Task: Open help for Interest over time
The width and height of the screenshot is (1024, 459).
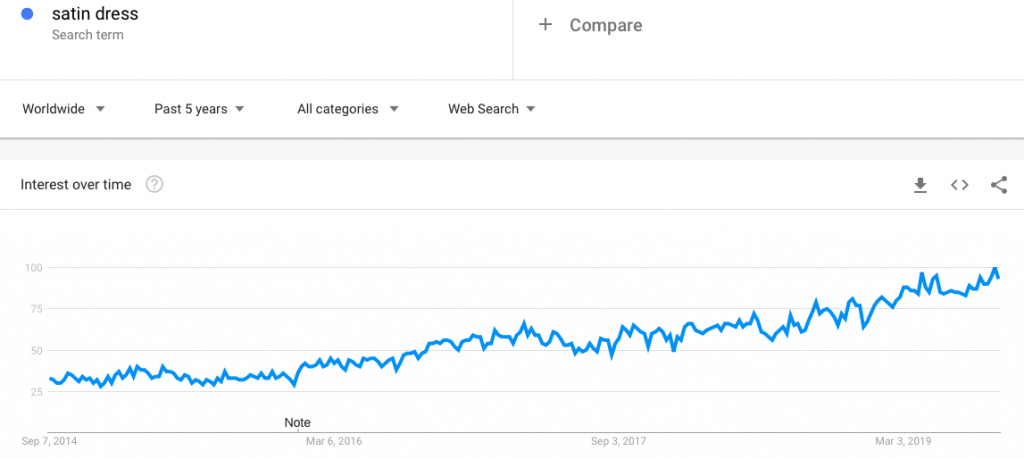Action: click(x=154, y=185)
